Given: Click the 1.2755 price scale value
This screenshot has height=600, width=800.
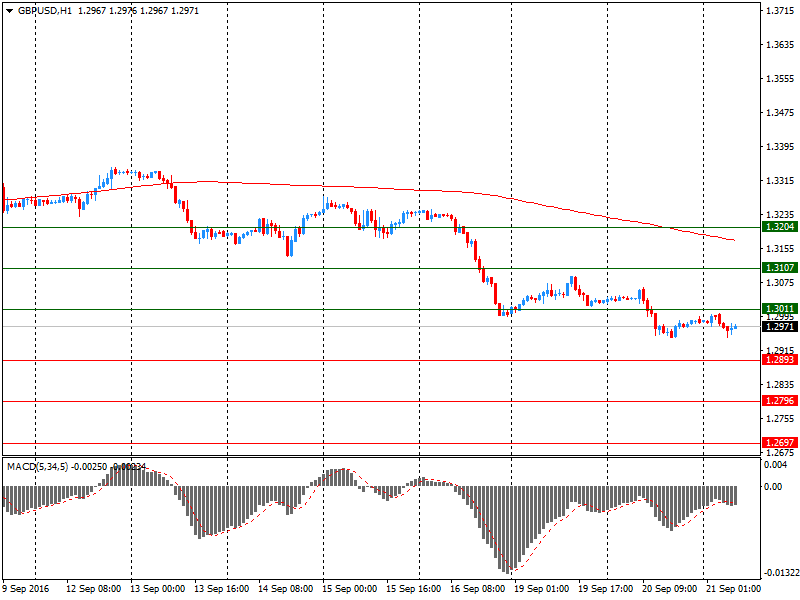Looking at the screenshot, I should [780, 418].
